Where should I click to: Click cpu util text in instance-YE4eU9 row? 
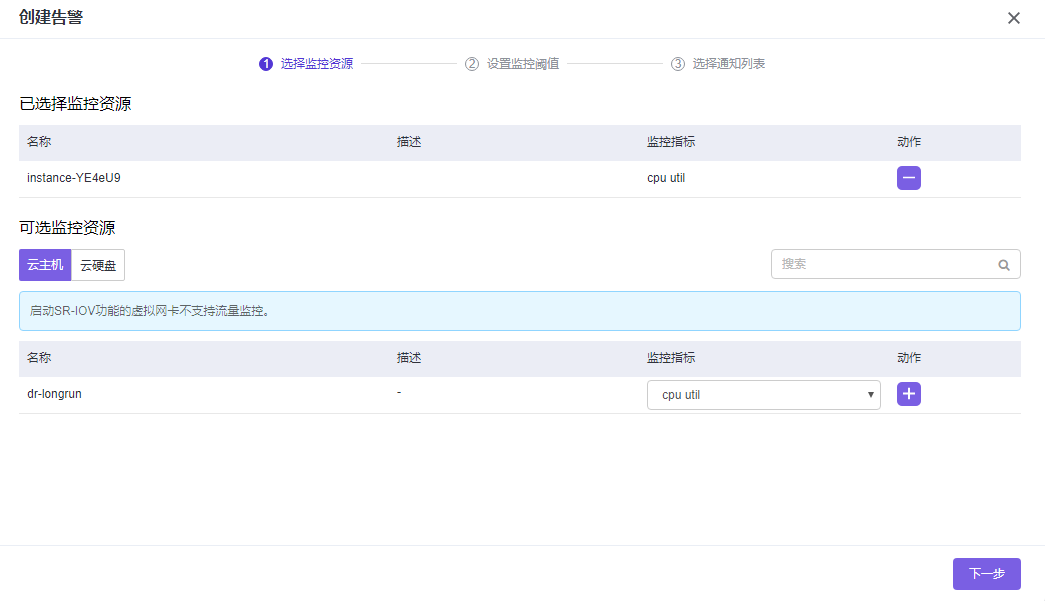coord(666,178)
